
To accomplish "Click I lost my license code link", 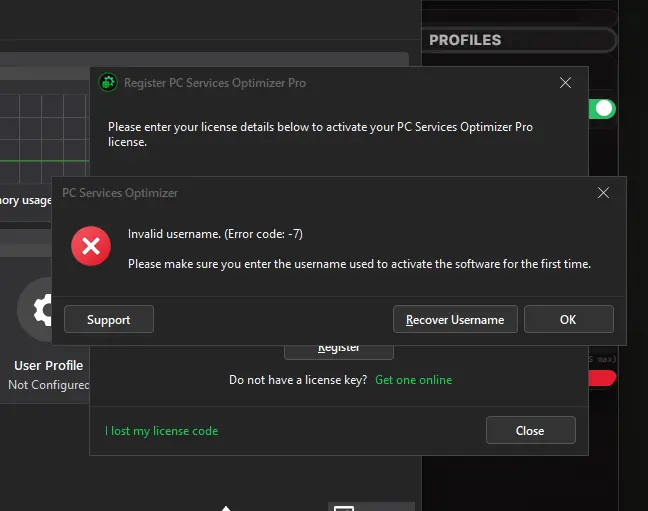I will point(162,431).
